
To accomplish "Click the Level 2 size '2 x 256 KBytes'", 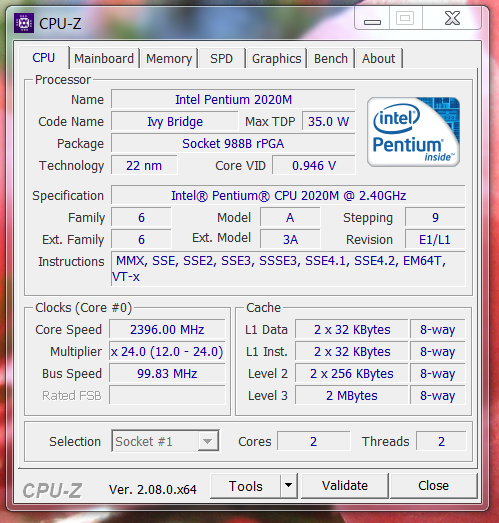I will (x=352, y=374).
